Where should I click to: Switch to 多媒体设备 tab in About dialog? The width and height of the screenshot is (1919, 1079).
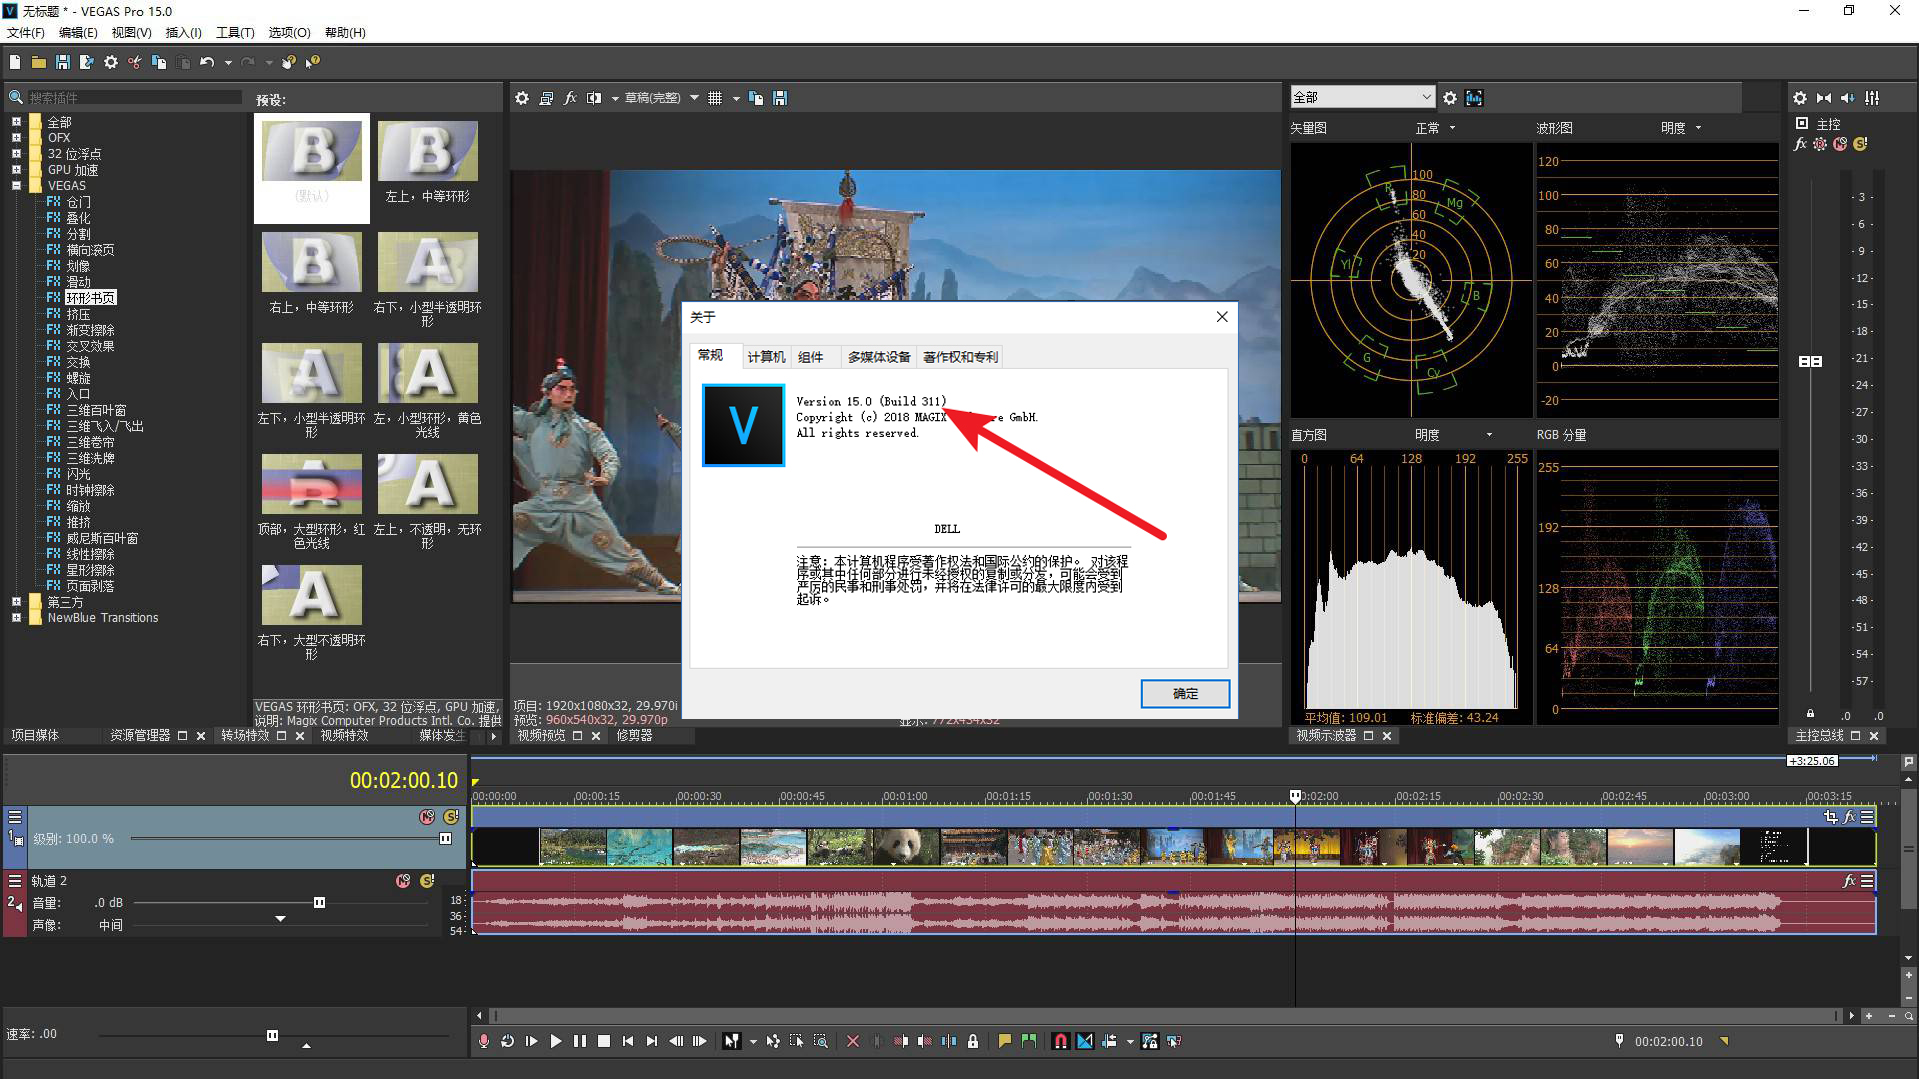[879, 357]
